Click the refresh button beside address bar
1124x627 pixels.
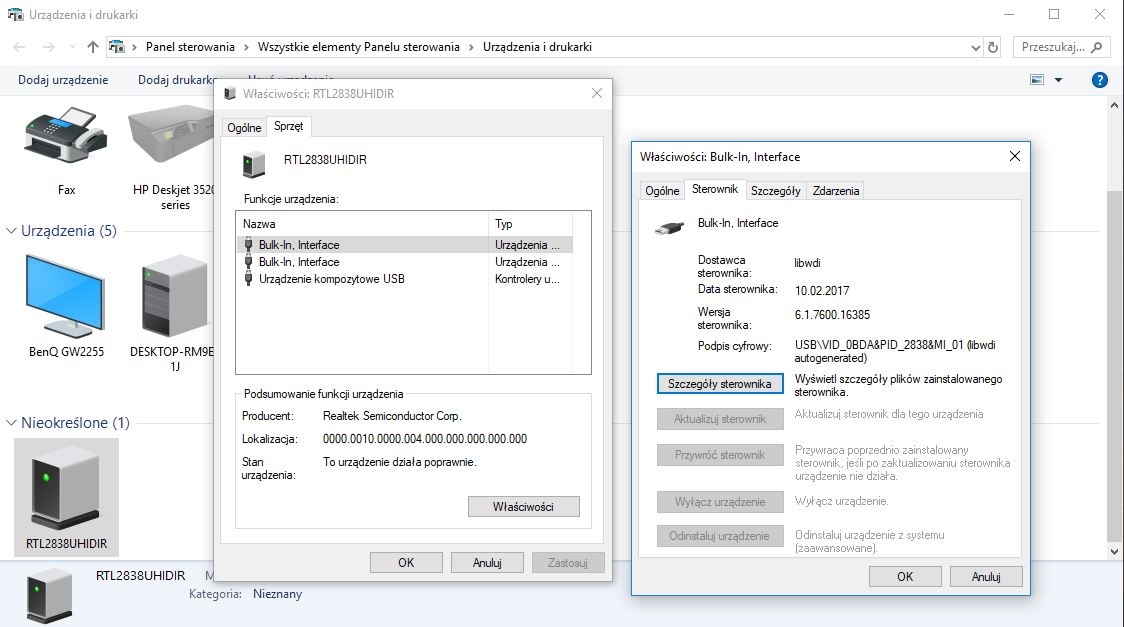pos(993,47)
